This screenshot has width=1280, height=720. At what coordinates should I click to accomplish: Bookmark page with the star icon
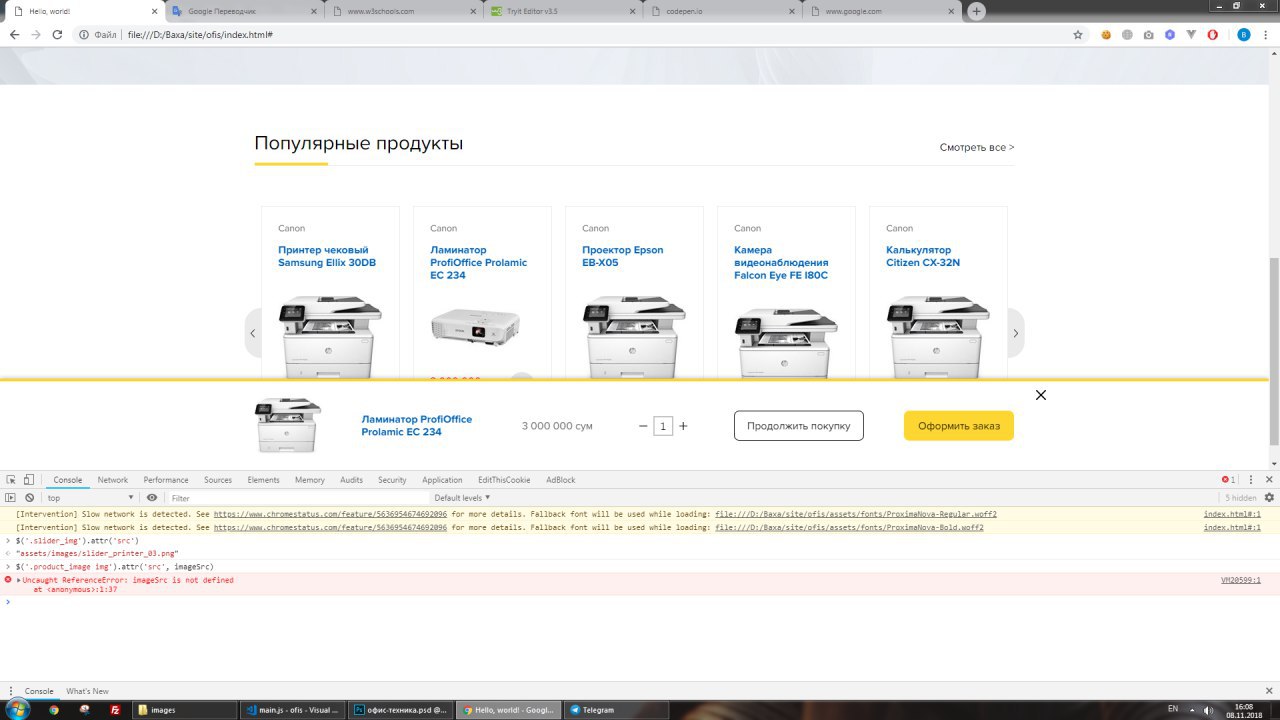click(x=1078, y=34)
